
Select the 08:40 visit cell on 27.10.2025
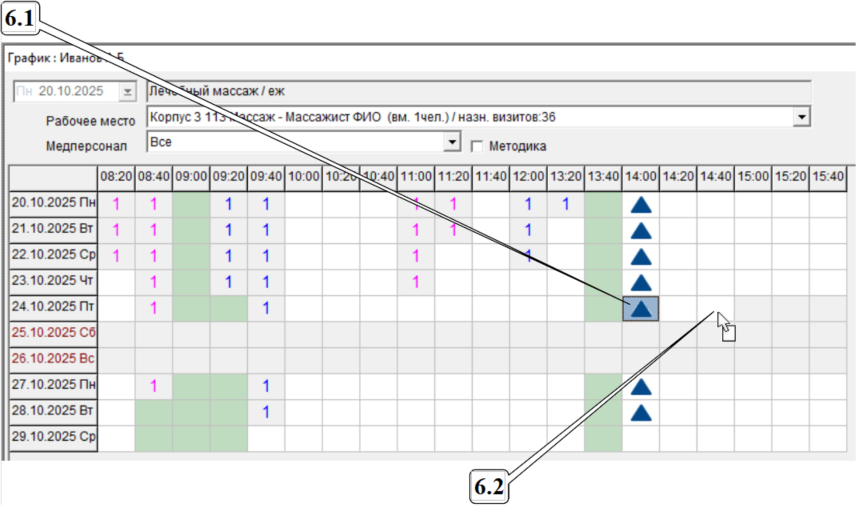[154, 386]
